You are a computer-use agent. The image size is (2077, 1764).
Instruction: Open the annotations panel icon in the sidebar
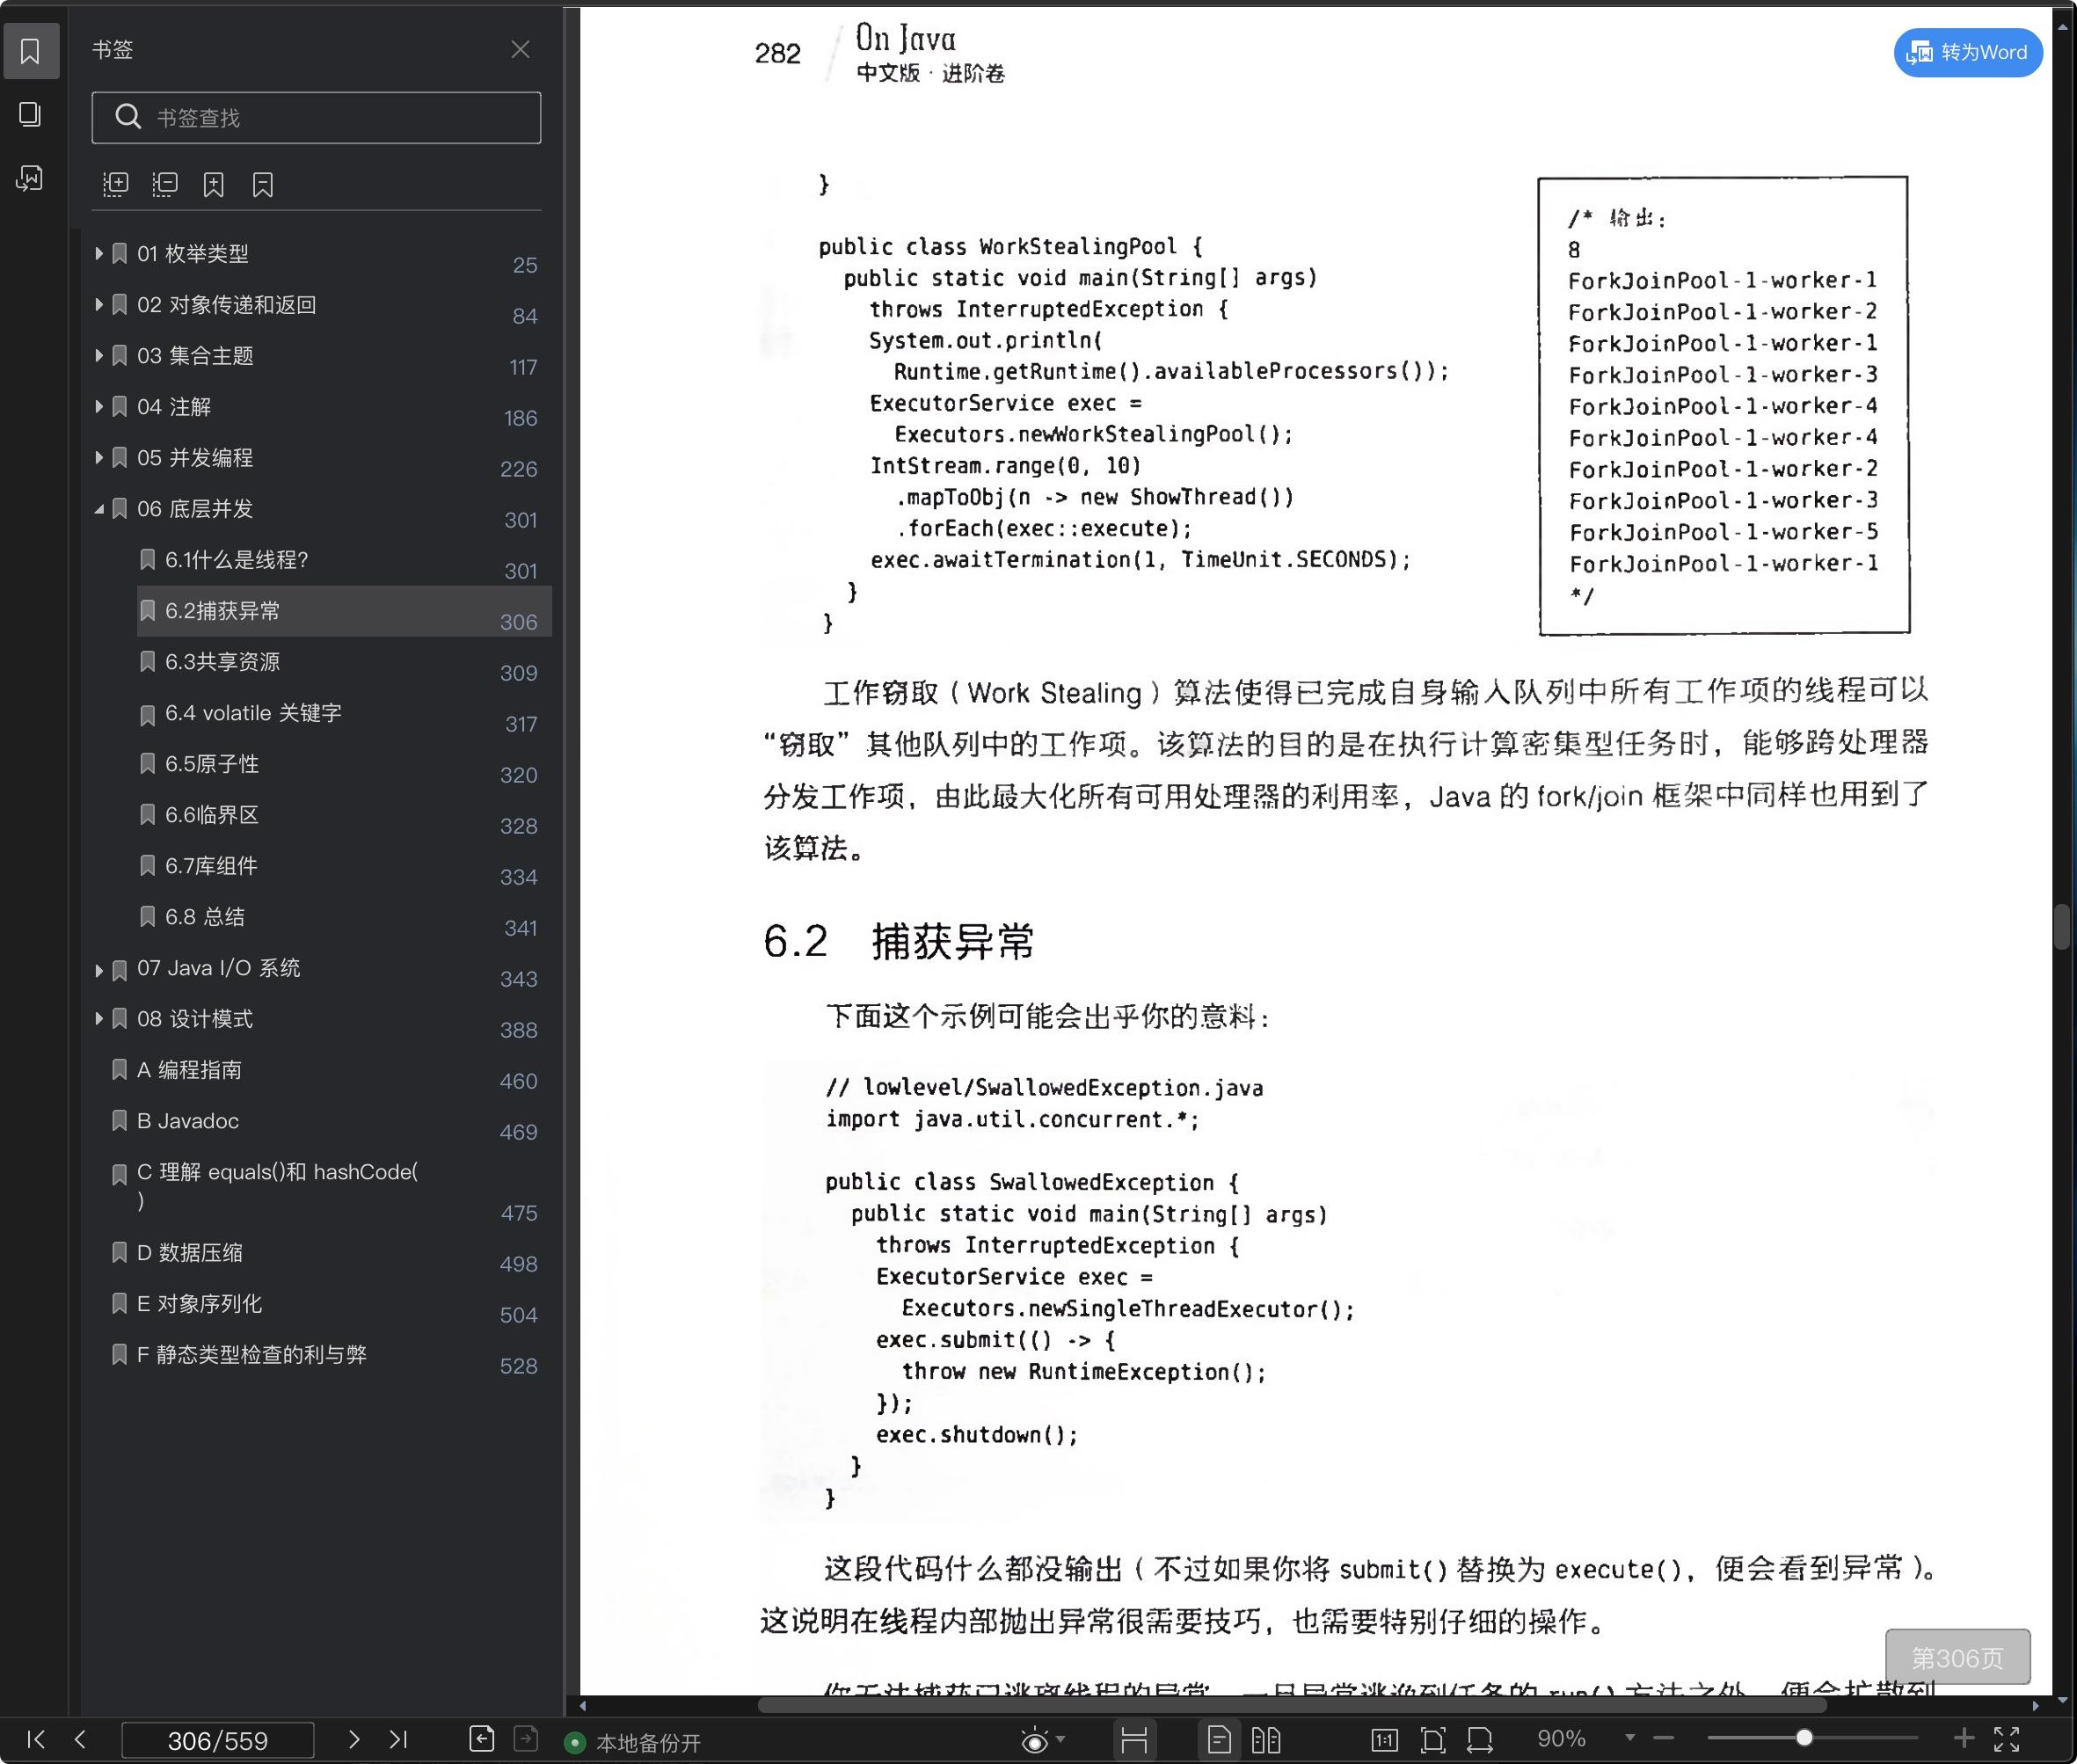[30, 178]
